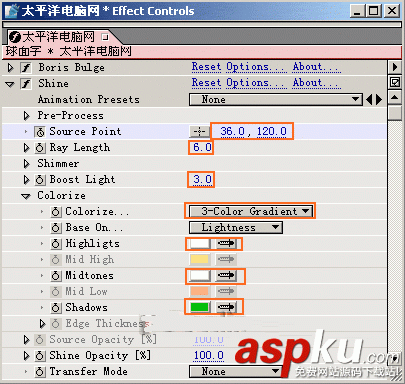Open the Effect Controls panel flyout menu
Image resolution: width=405 pixels, height=384 pixels.
(x=395, y=67)
